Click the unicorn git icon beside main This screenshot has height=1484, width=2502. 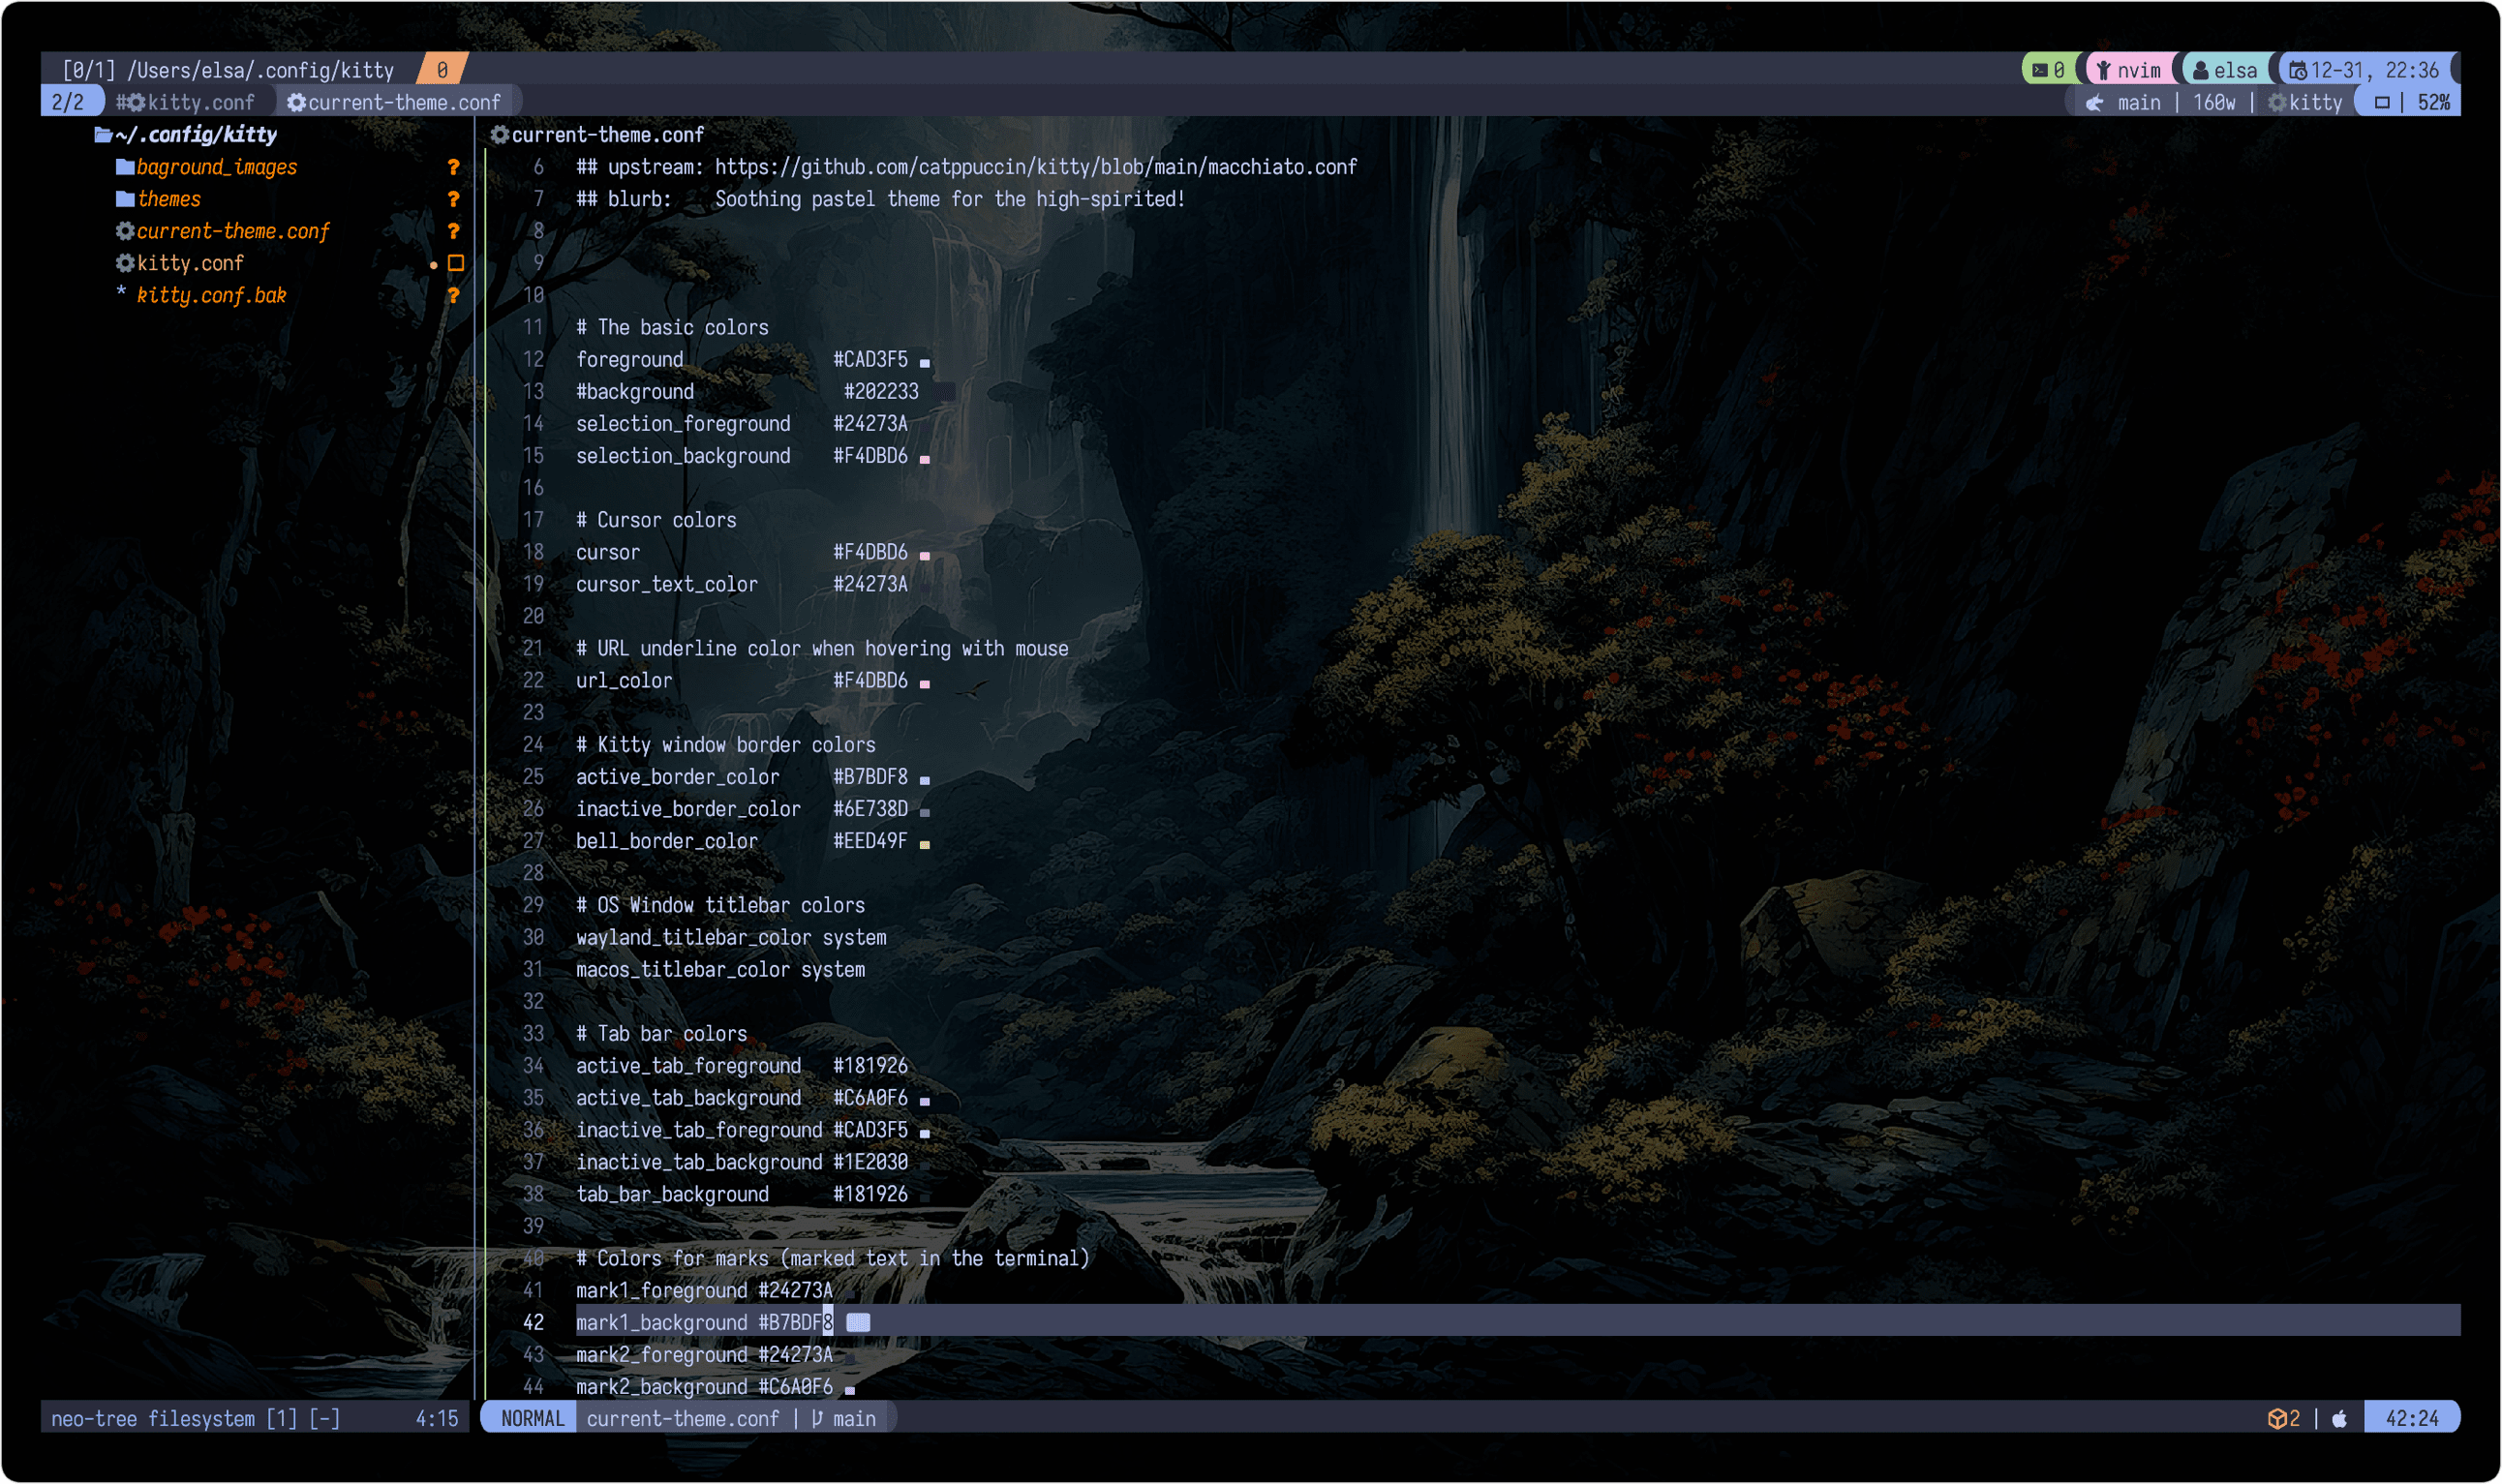(x=2095, y=102)
